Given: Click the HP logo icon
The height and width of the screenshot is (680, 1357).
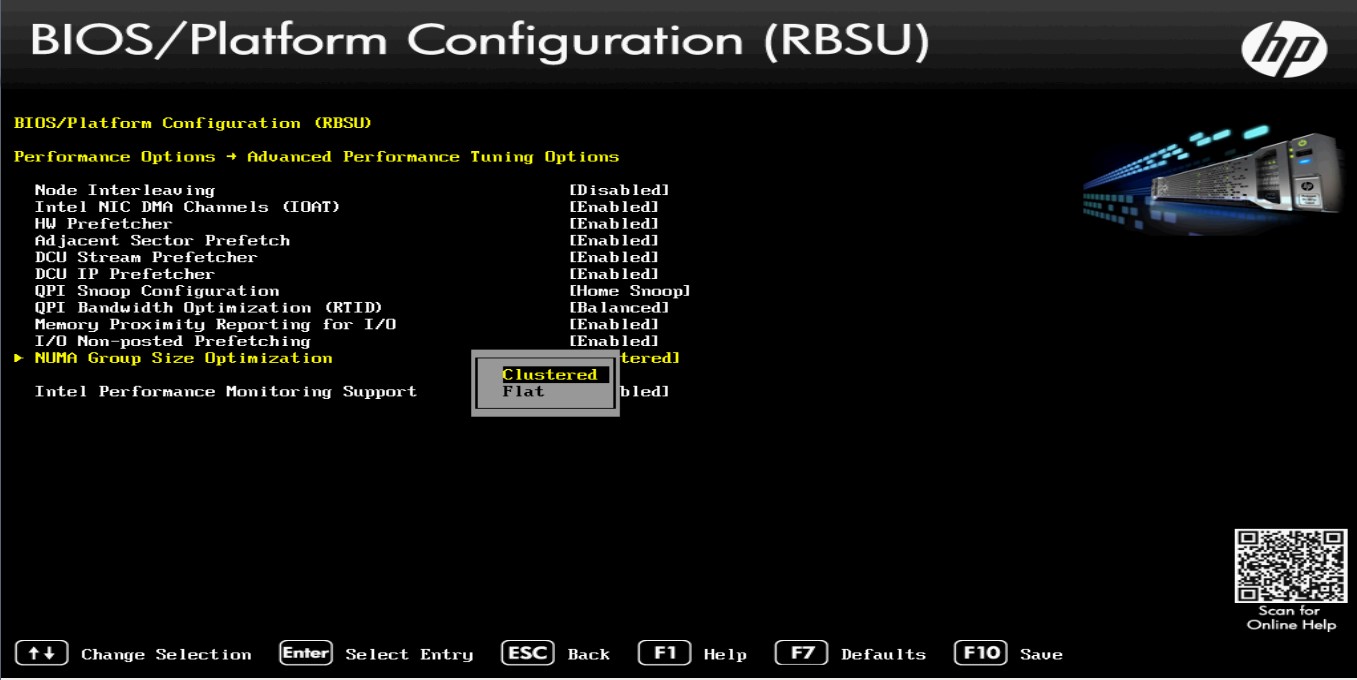Looking at the screenshot, I should point(1284,48).
